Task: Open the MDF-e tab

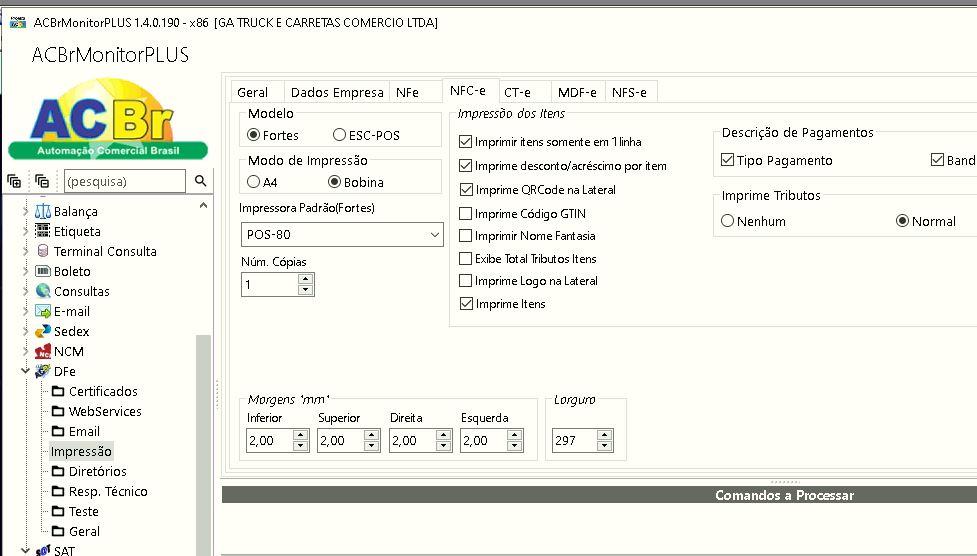Action: [577, 92]
